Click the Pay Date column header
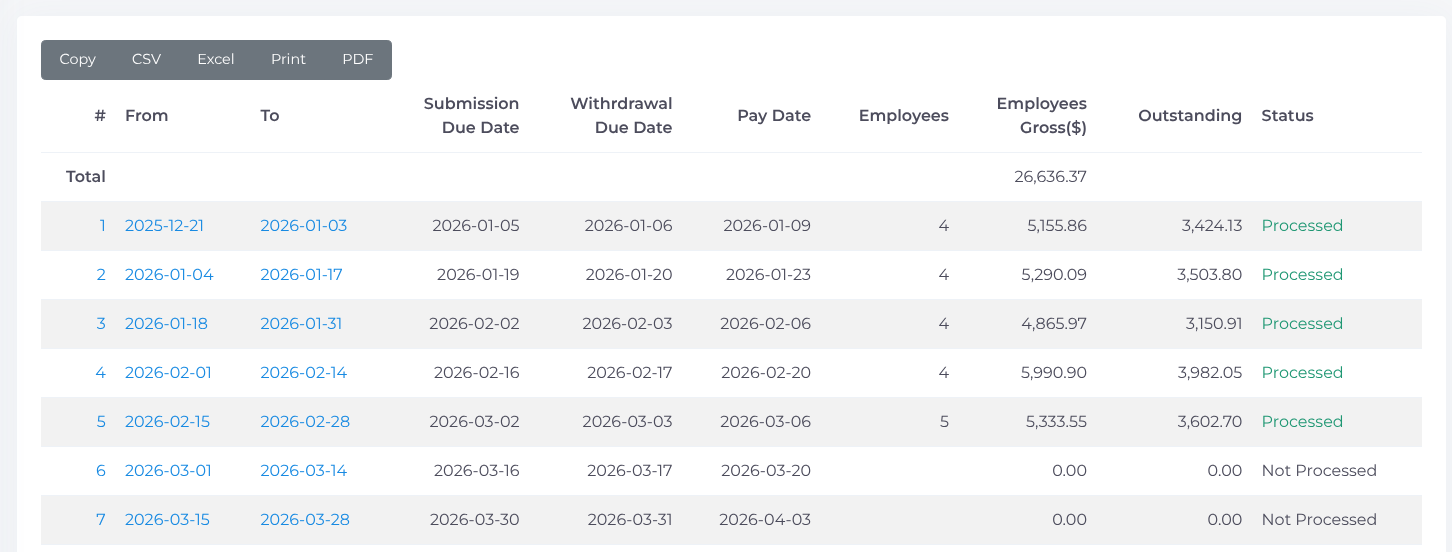Screen dimensions: 1452x552 tap(773, 116)
